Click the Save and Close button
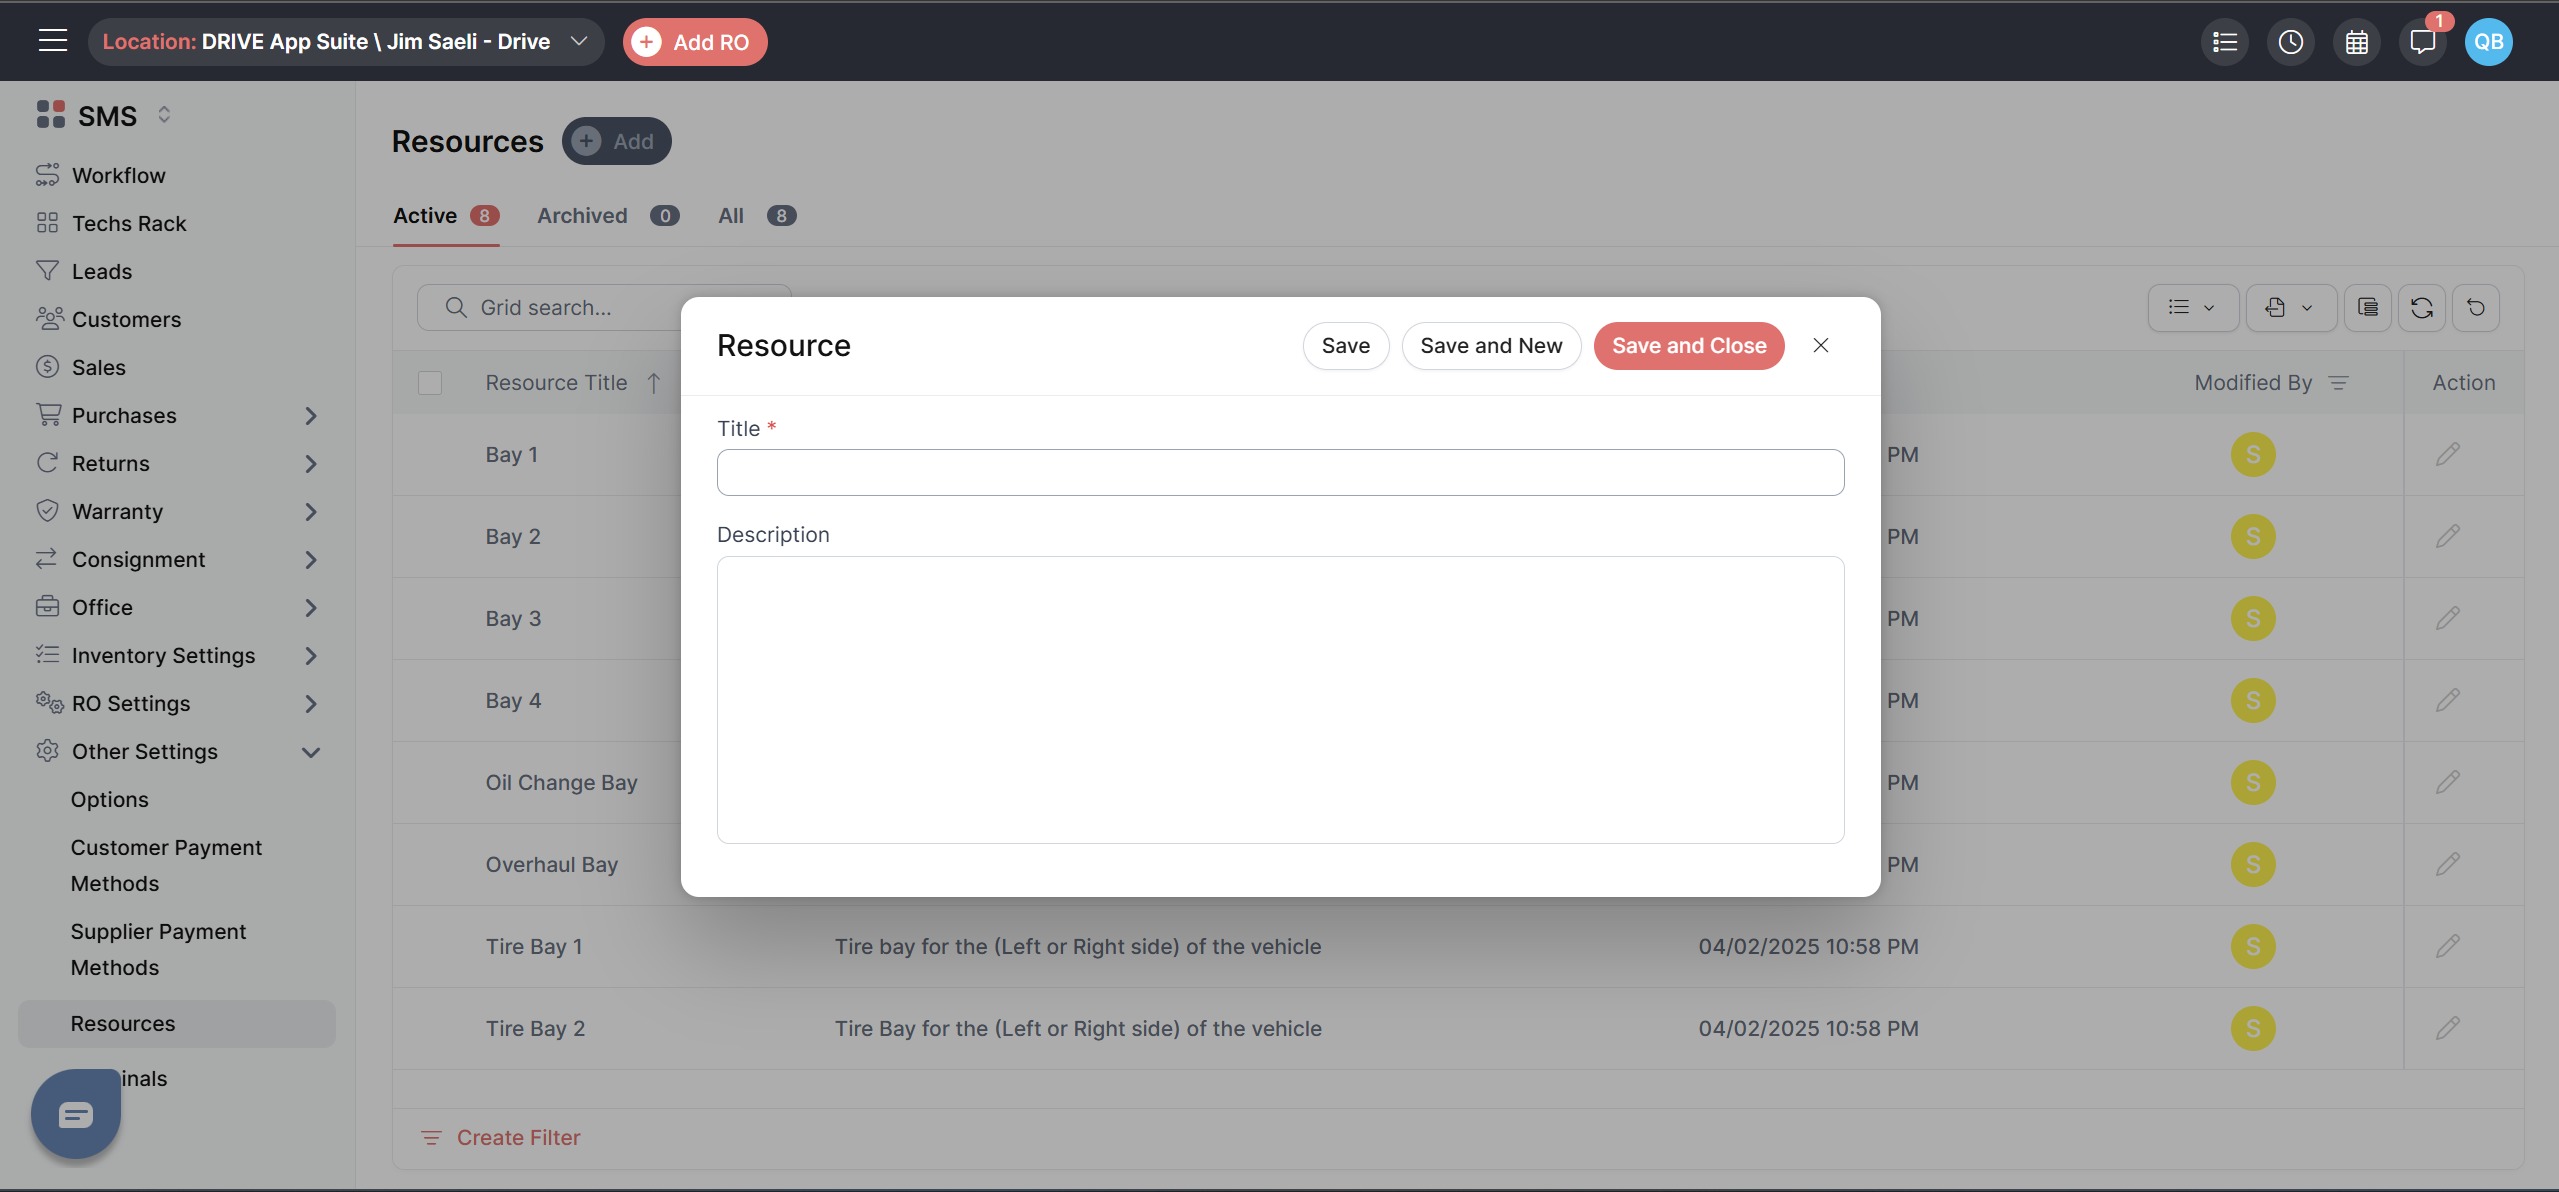Screen dimensions: 2559x1192 (x=1688, y=346)
